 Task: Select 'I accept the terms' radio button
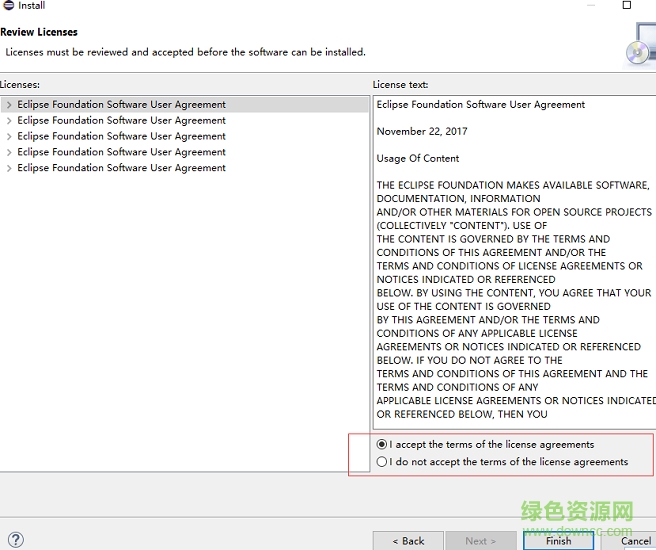coord(382,444)
